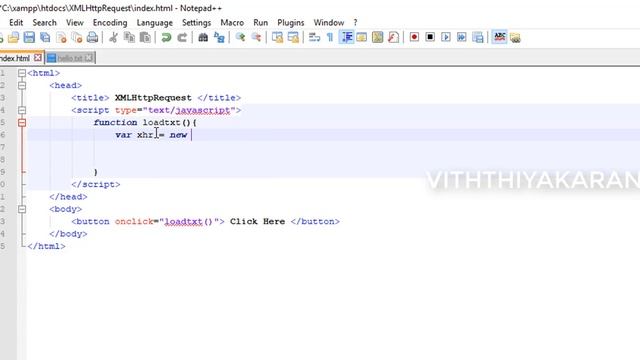The width and height of the screenshot is (640, 360).
Task: Toggle the Show Indent Guide icon
Action: pyautogui.click(x=347, y=38)
